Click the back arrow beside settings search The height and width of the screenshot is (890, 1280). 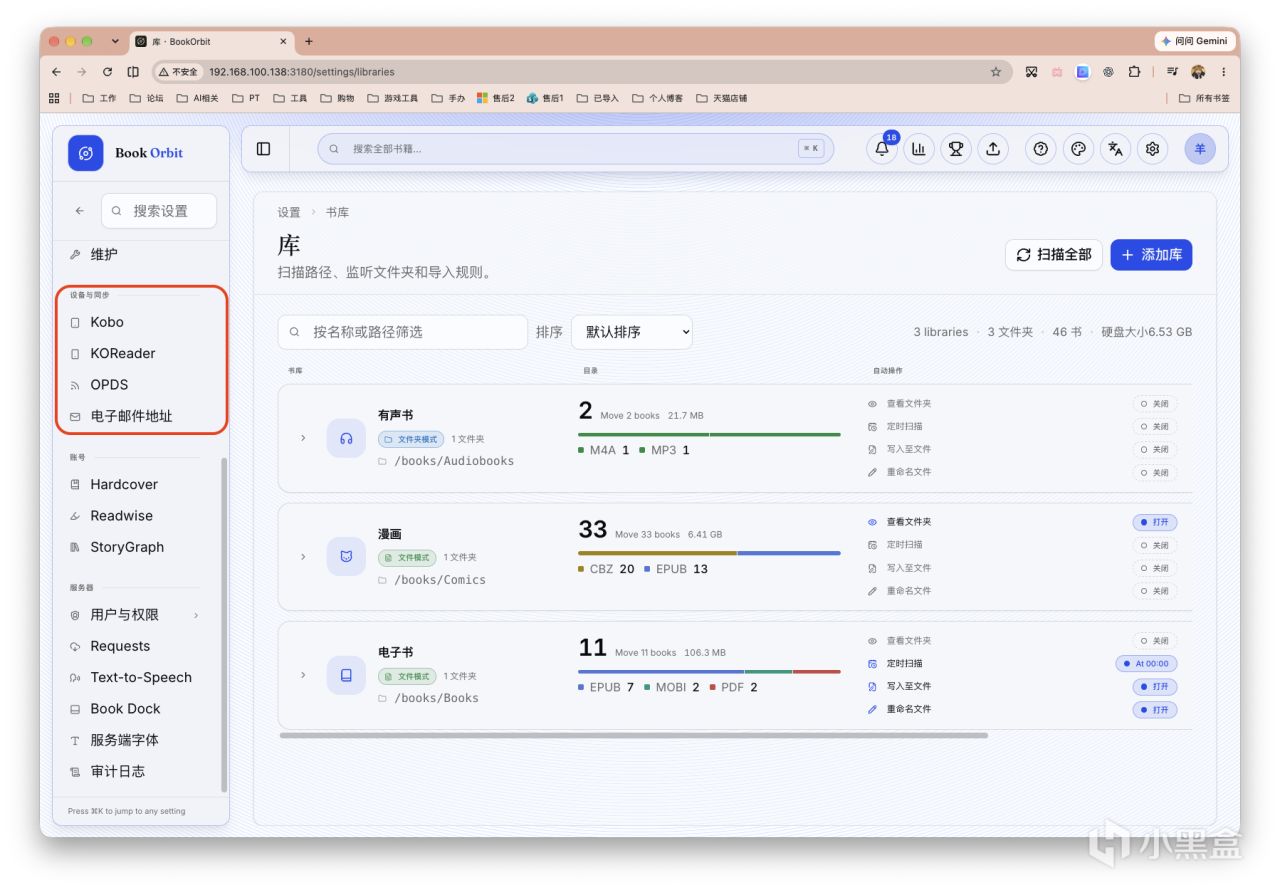click(80, 211)
